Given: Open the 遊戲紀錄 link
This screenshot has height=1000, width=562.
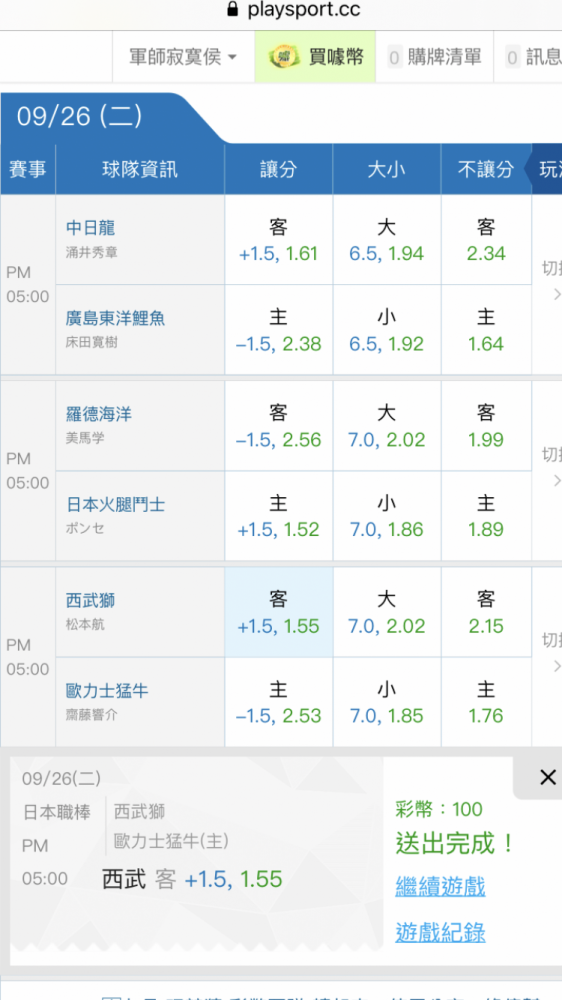Looking at the screenshot, I should pos(440,933).
